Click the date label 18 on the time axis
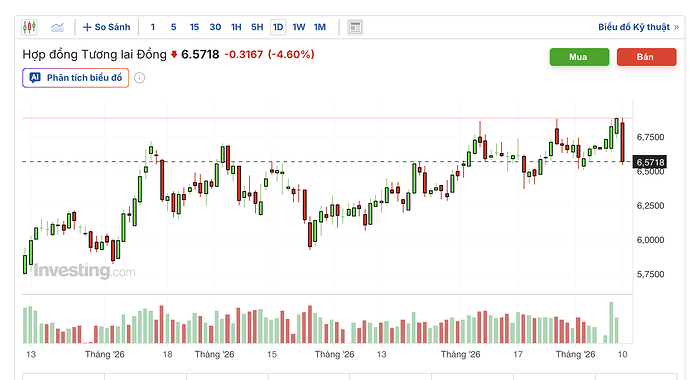 (x=168, y=354)
